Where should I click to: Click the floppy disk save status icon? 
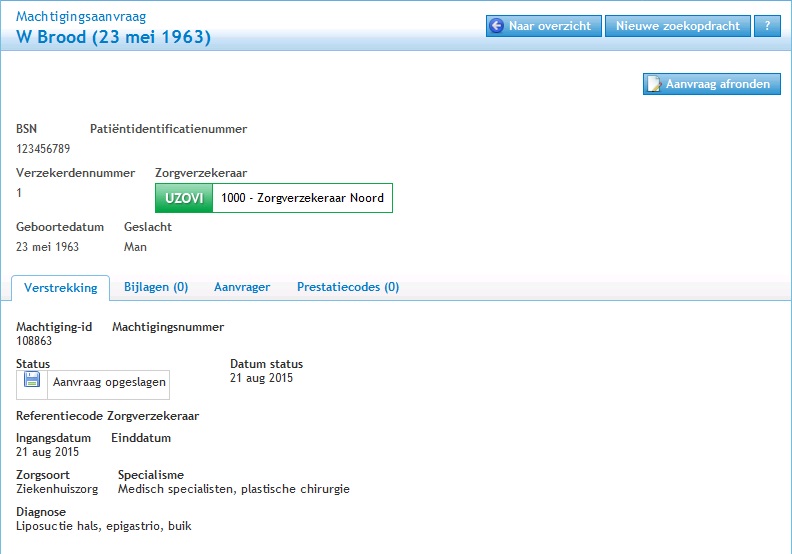32,380
